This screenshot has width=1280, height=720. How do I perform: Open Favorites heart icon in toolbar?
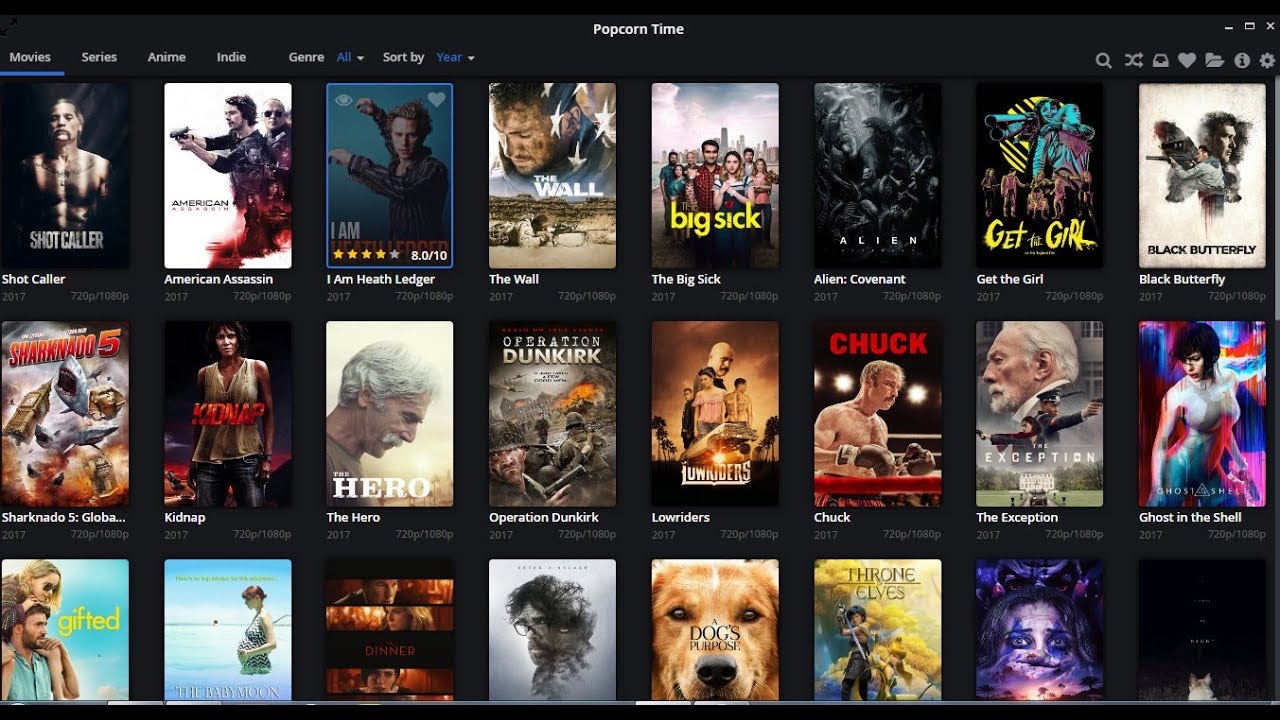point(1187,60)
